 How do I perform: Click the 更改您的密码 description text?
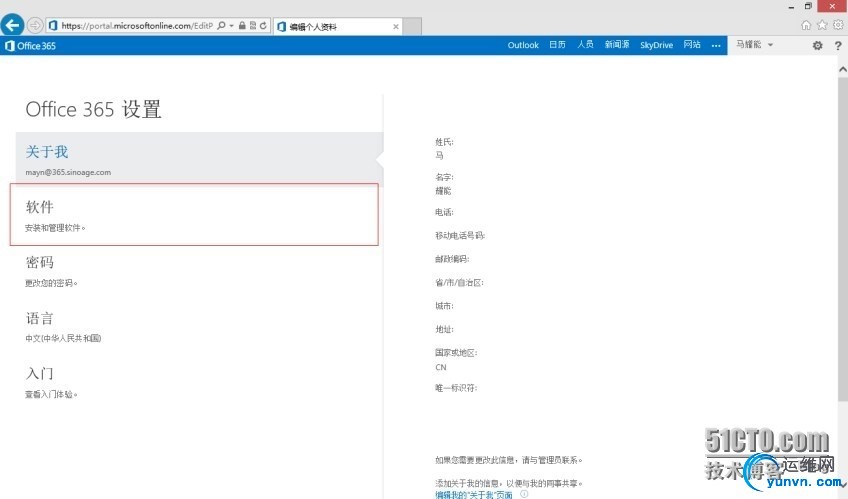51,283
